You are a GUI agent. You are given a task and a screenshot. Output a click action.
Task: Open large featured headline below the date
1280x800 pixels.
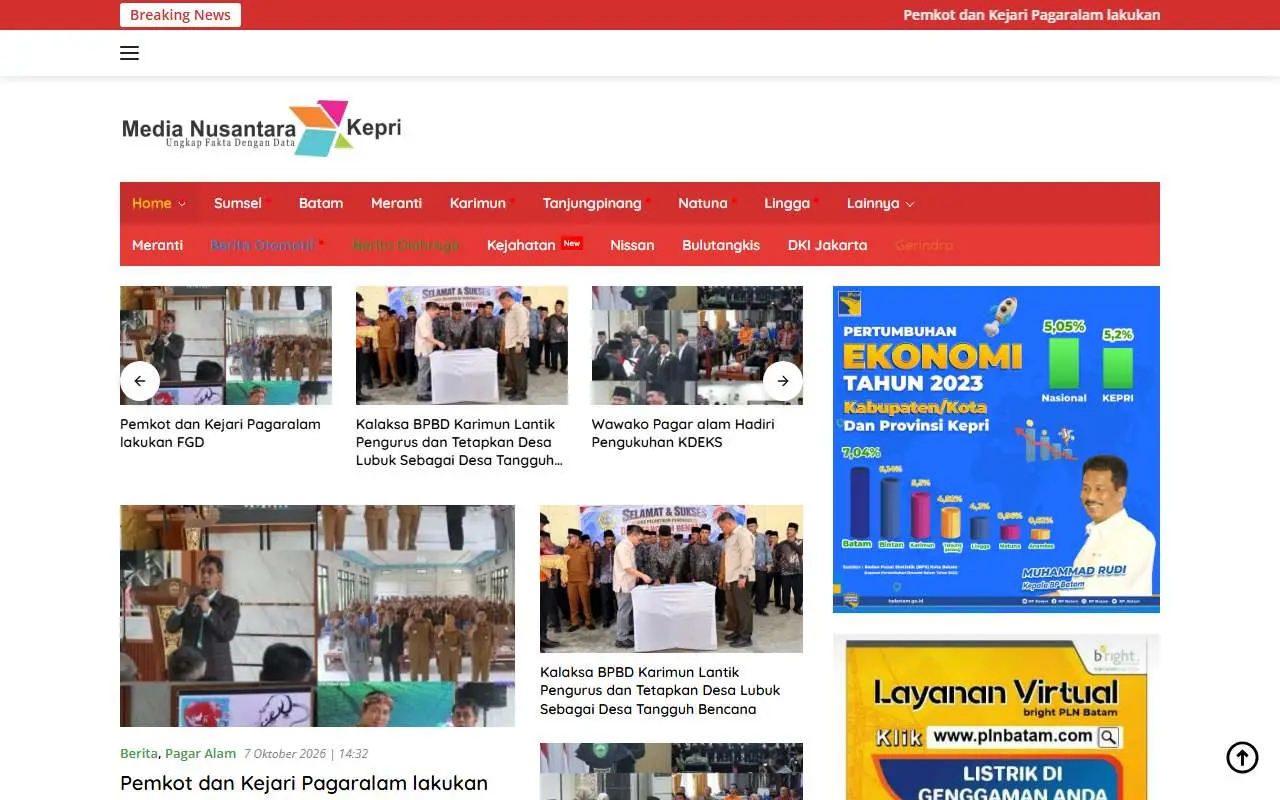point(304,784)
